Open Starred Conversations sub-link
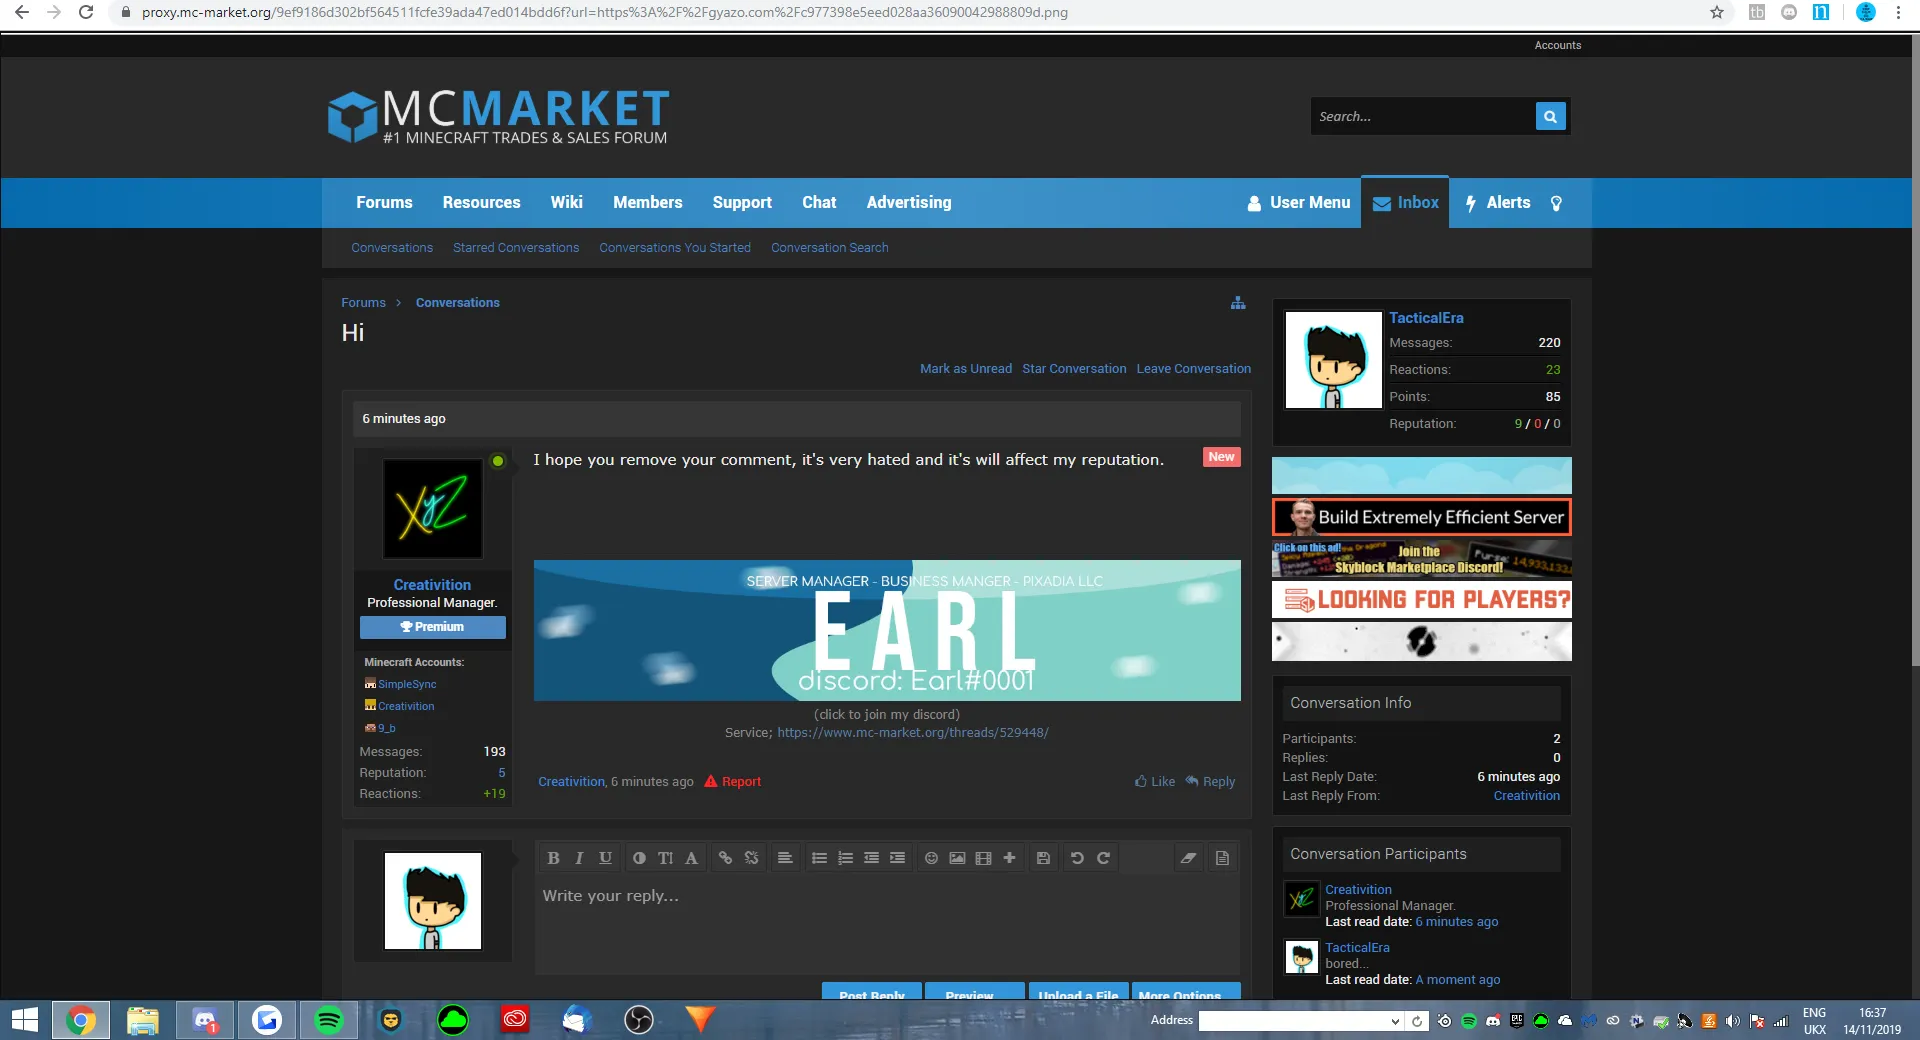Screen dimensions: 1920x1040 516,248
